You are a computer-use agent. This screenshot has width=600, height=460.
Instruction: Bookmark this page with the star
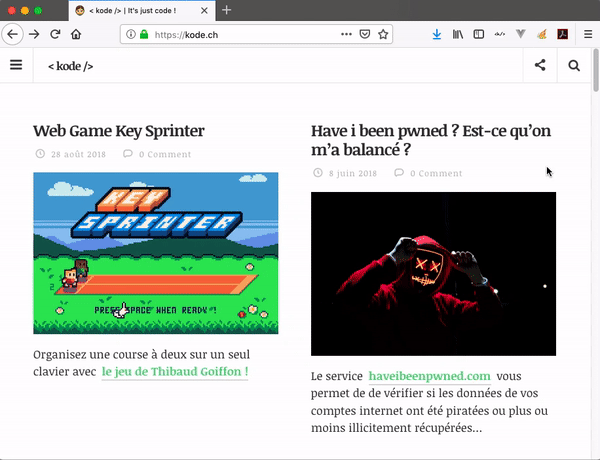click(x=383, y=34)
